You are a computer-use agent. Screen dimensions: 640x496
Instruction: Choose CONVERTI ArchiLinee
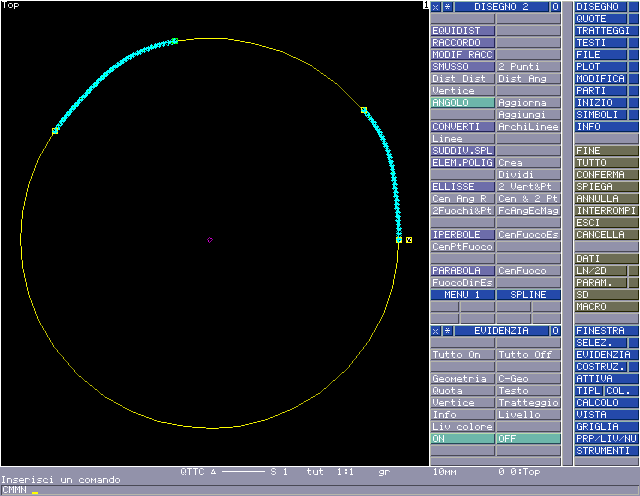click(x=529, y=127)
